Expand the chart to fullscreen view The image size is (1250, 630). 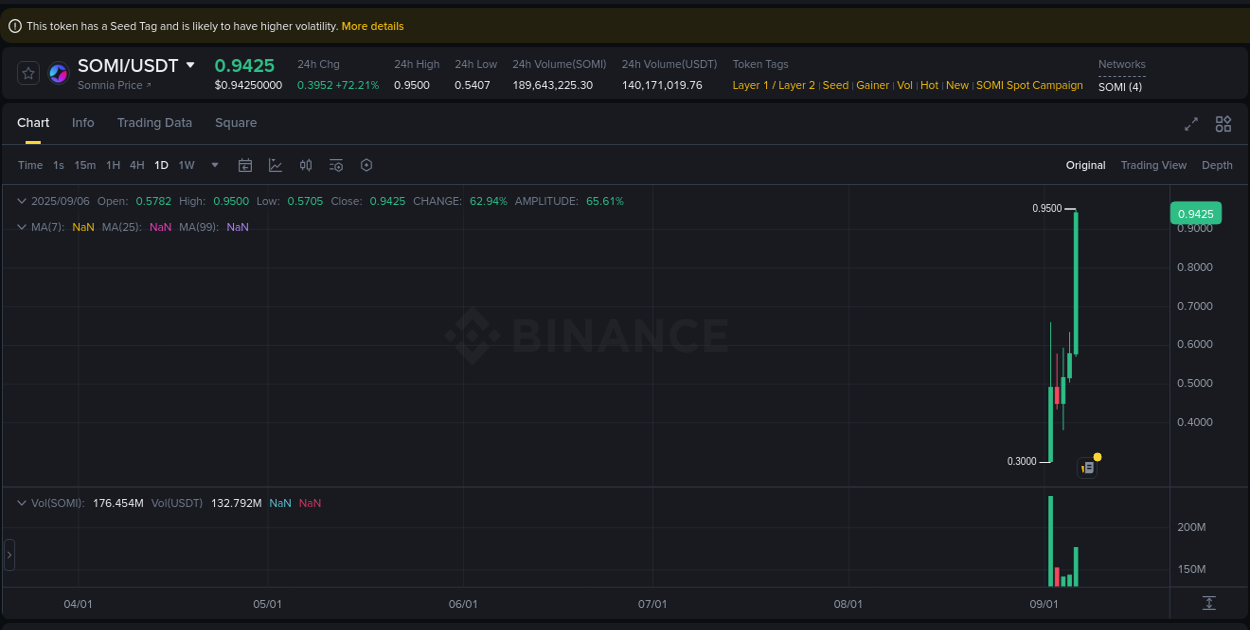pyautogui.click(x=1191, y=124)
